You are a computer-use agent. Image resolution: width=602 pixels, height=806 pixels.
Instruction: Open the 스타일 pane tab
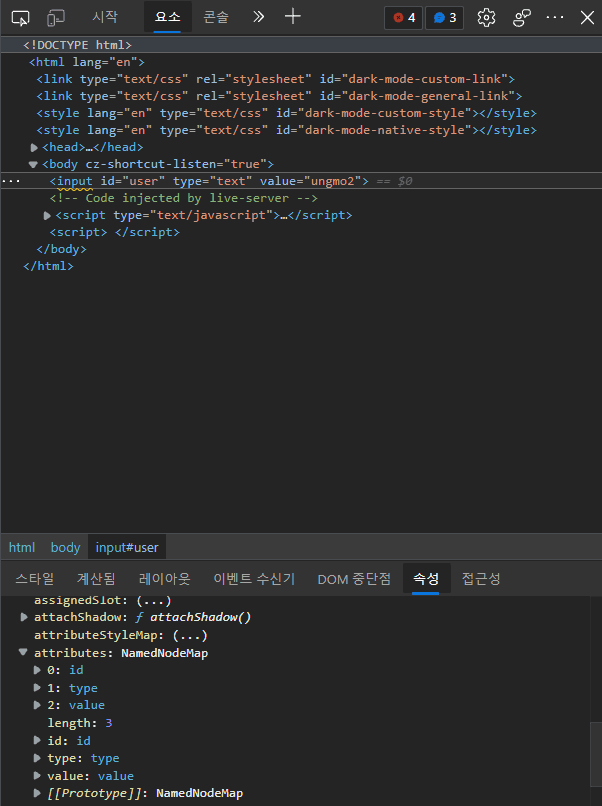(x=35, y=579)
